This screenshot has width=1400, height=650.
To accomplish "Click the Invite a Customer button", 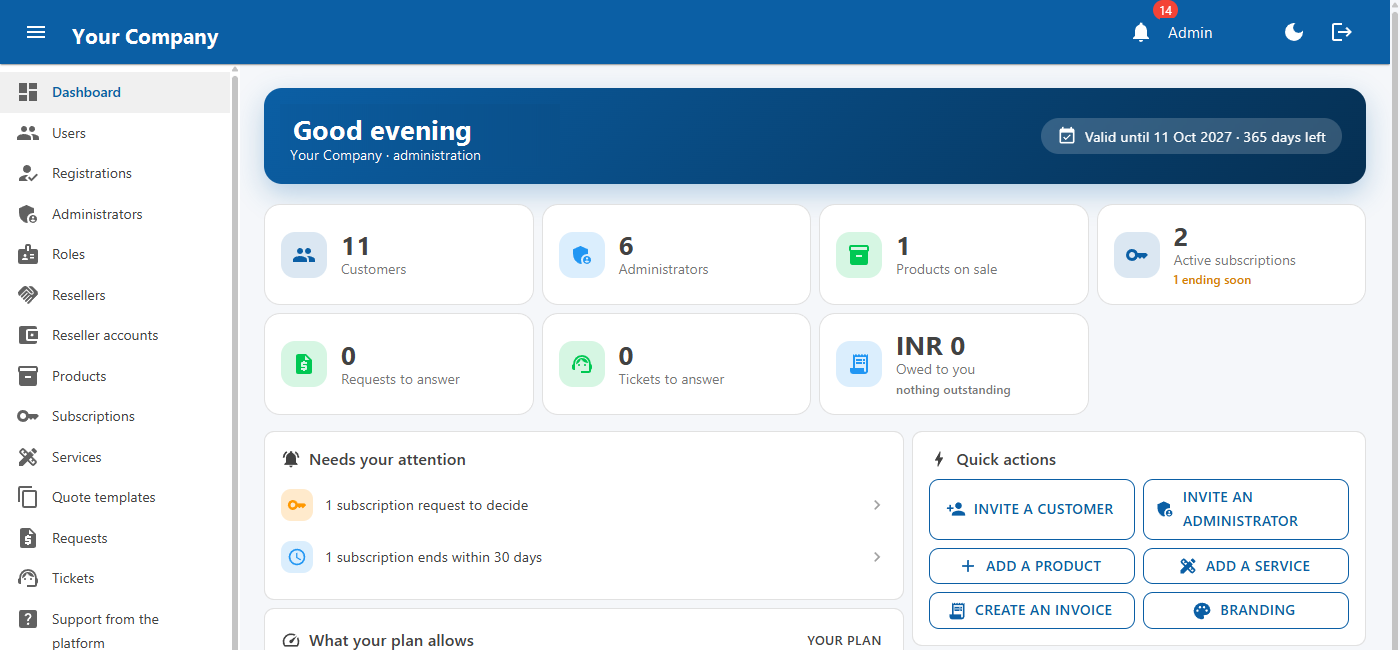I will click(x=1032, y=509).
